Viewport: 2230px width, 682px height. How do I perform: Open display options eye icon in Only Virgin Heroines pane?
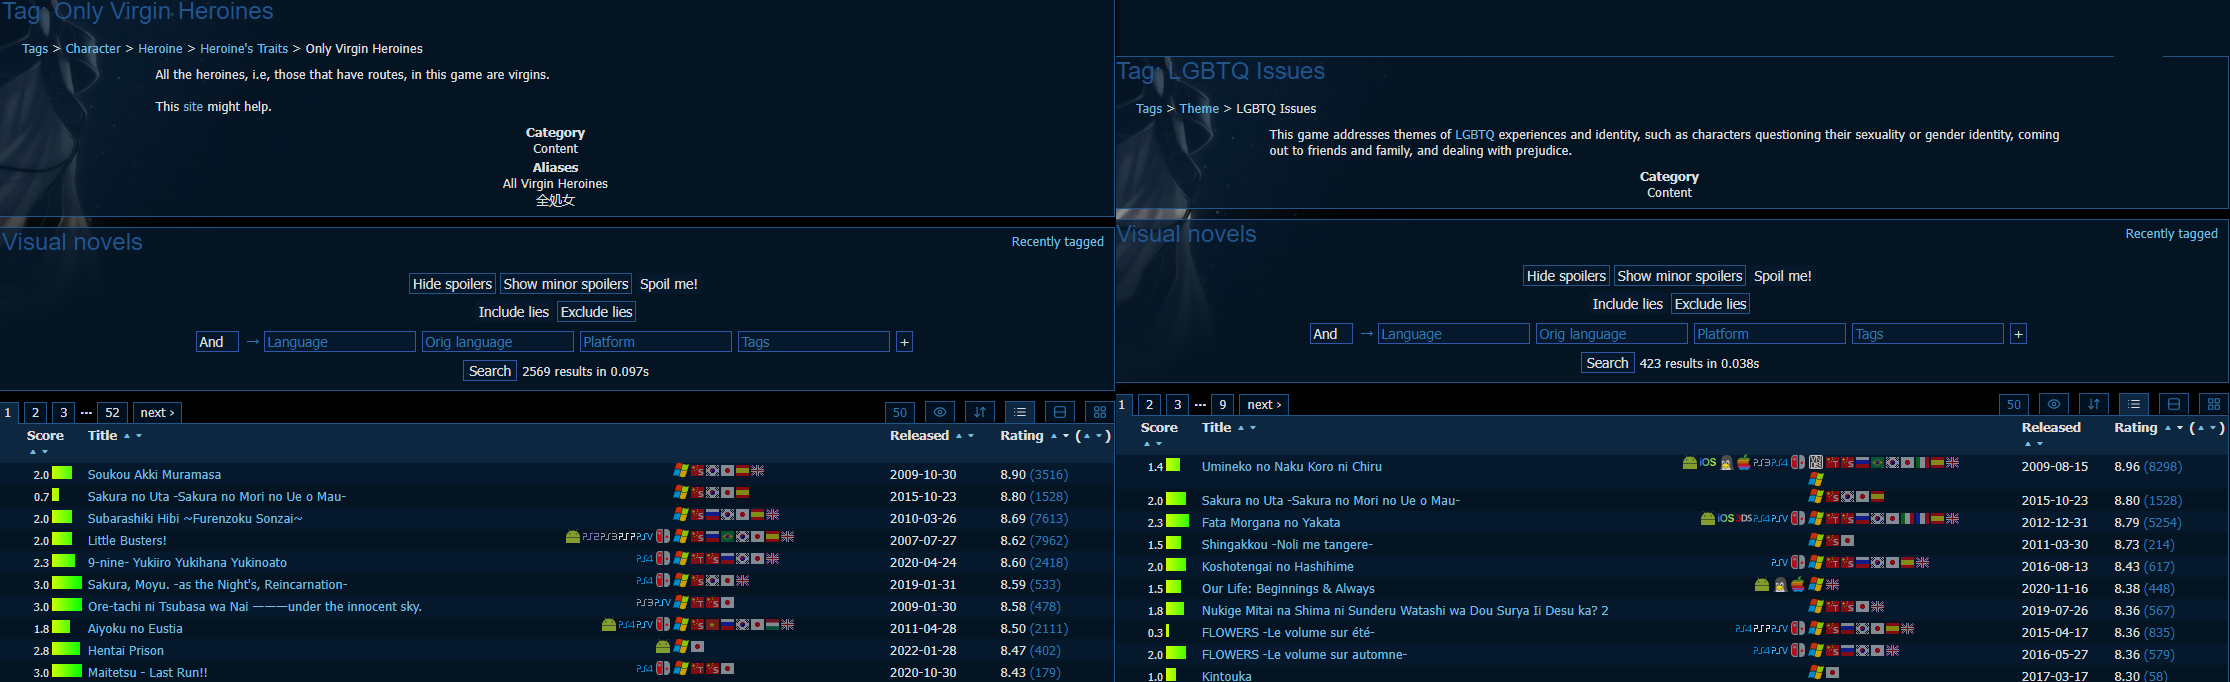(940, 412)
